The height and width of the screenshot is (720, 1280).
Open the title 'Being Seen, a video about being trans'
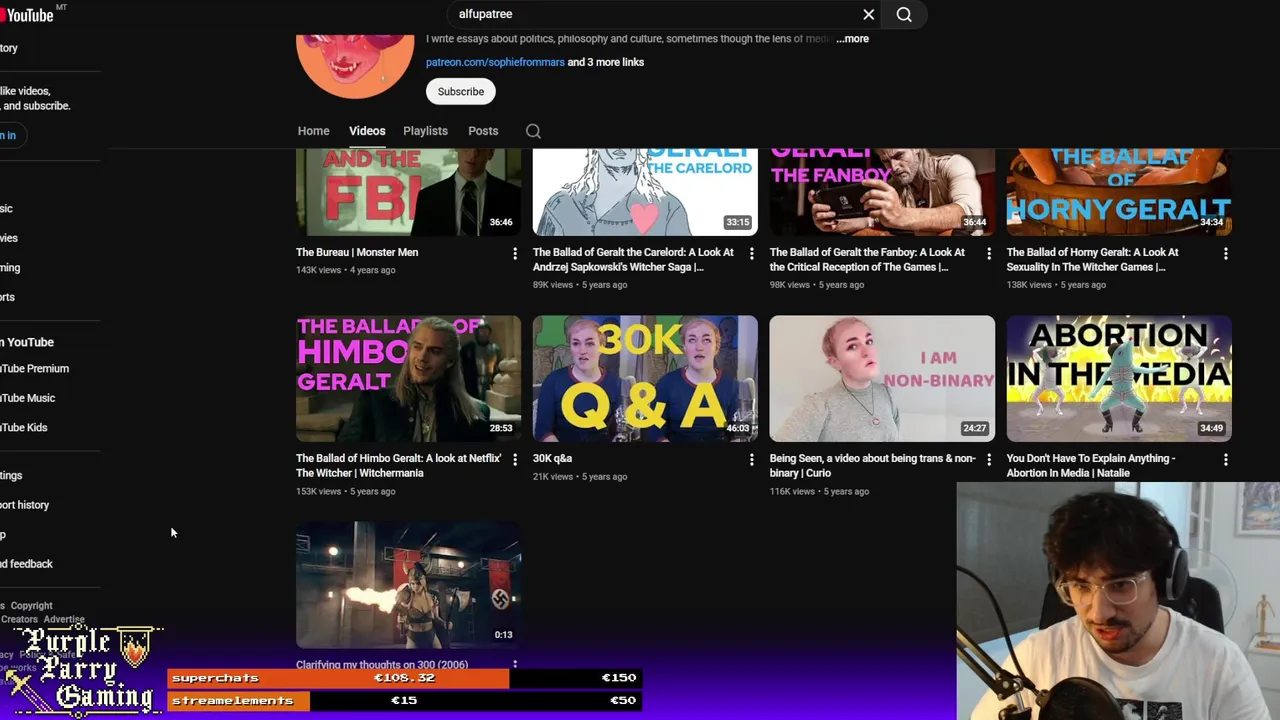(872, 465)
